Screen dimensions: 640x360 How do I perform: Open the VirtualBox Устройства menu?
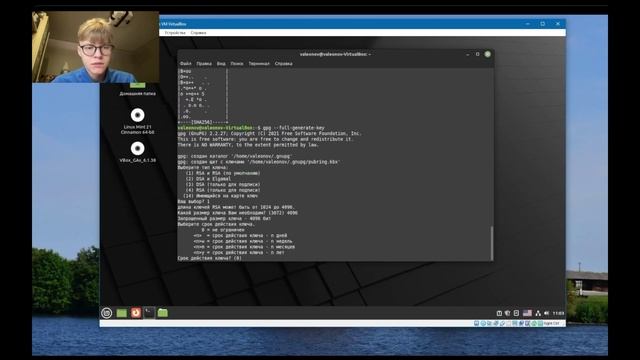click(x=175, y=33)
